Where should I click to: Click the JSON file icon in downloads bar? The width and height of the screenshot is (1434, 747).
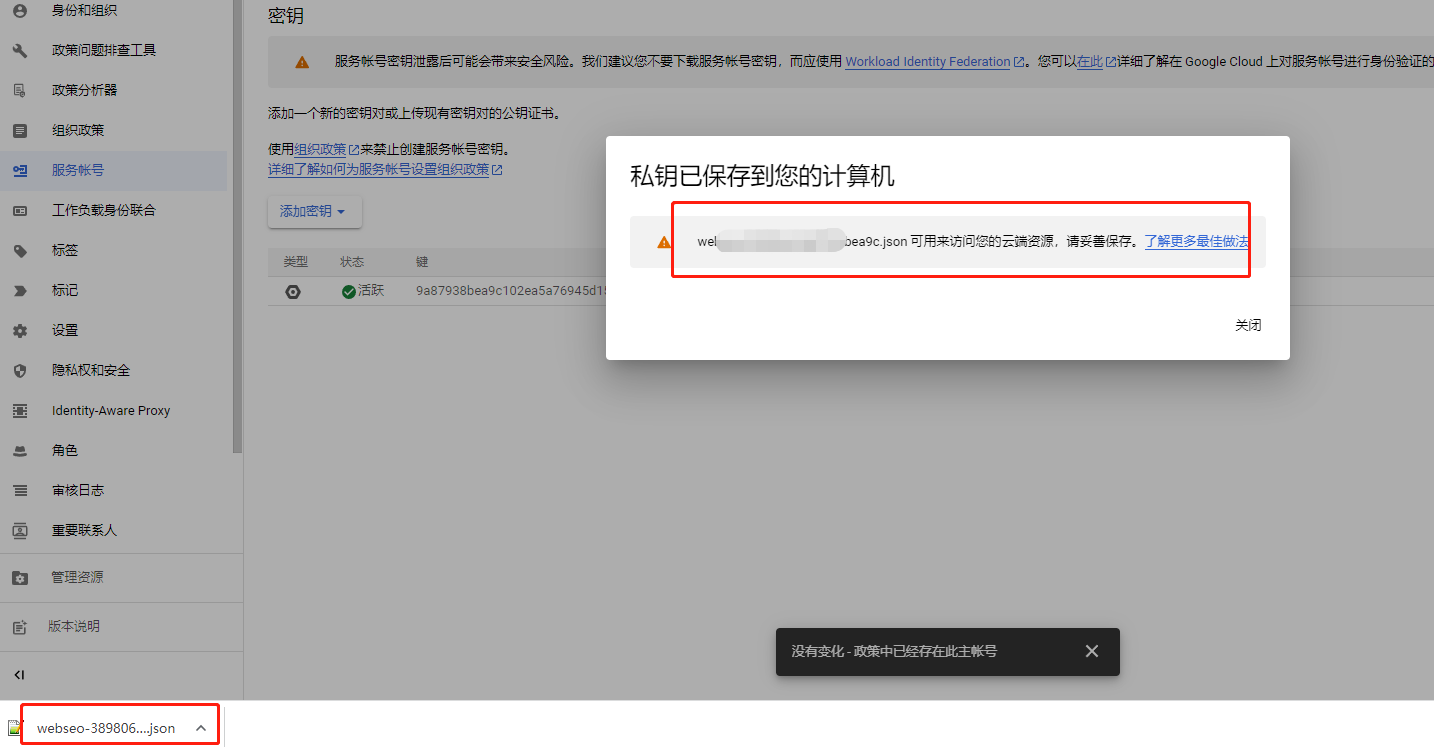[x=14, y=728]
